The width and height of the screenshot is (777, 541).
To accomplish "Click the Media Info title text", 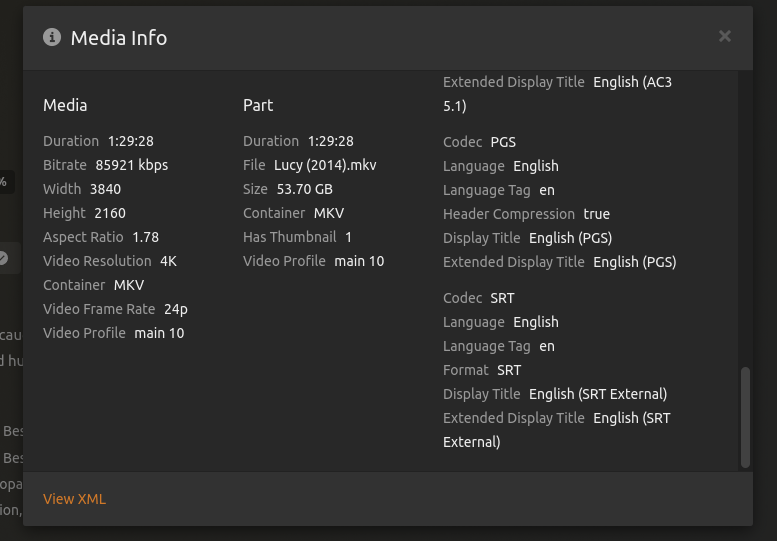I will click(118, 38).
